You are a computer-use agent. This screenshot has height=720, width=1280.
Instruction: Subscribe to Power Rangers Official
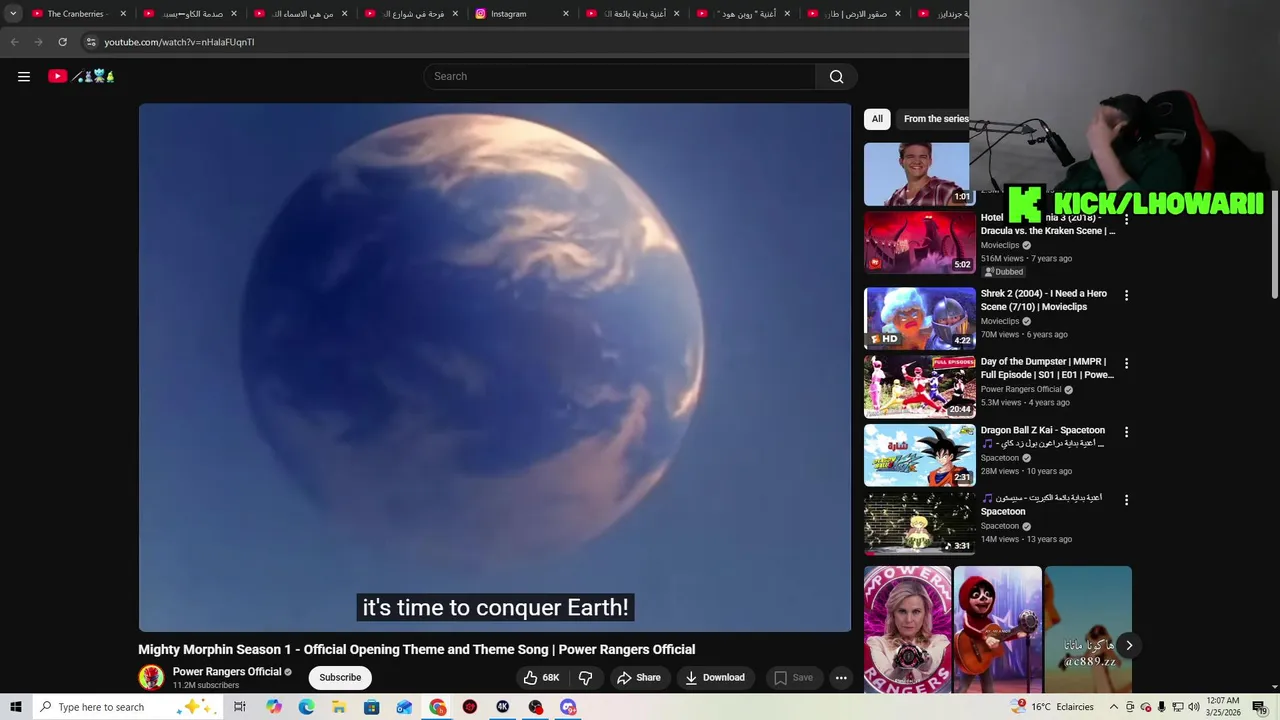pos(340,677)
